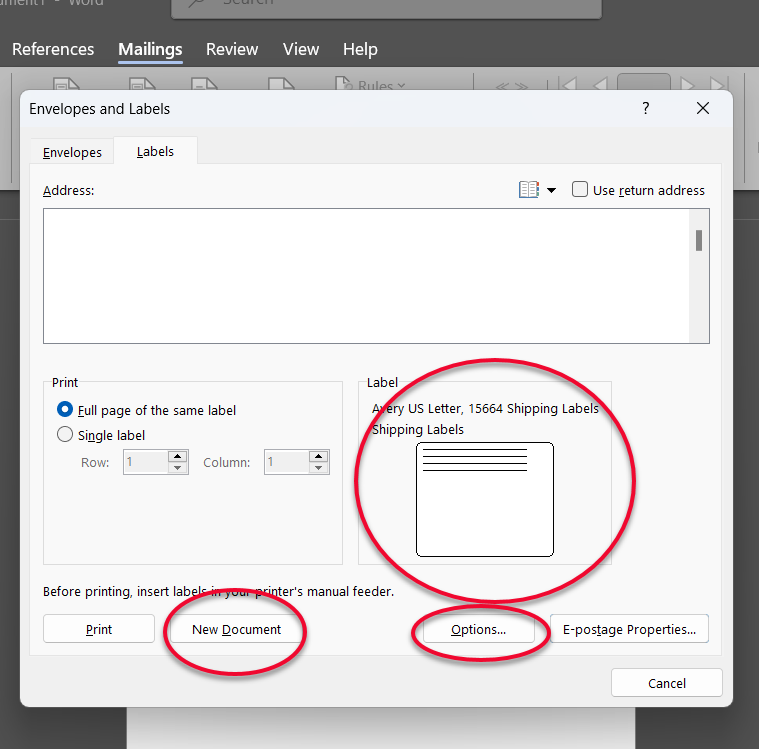The height and width of the screenshot is (749, 759).
Task: Open E-postage Properties...
Action: [629, 629]
